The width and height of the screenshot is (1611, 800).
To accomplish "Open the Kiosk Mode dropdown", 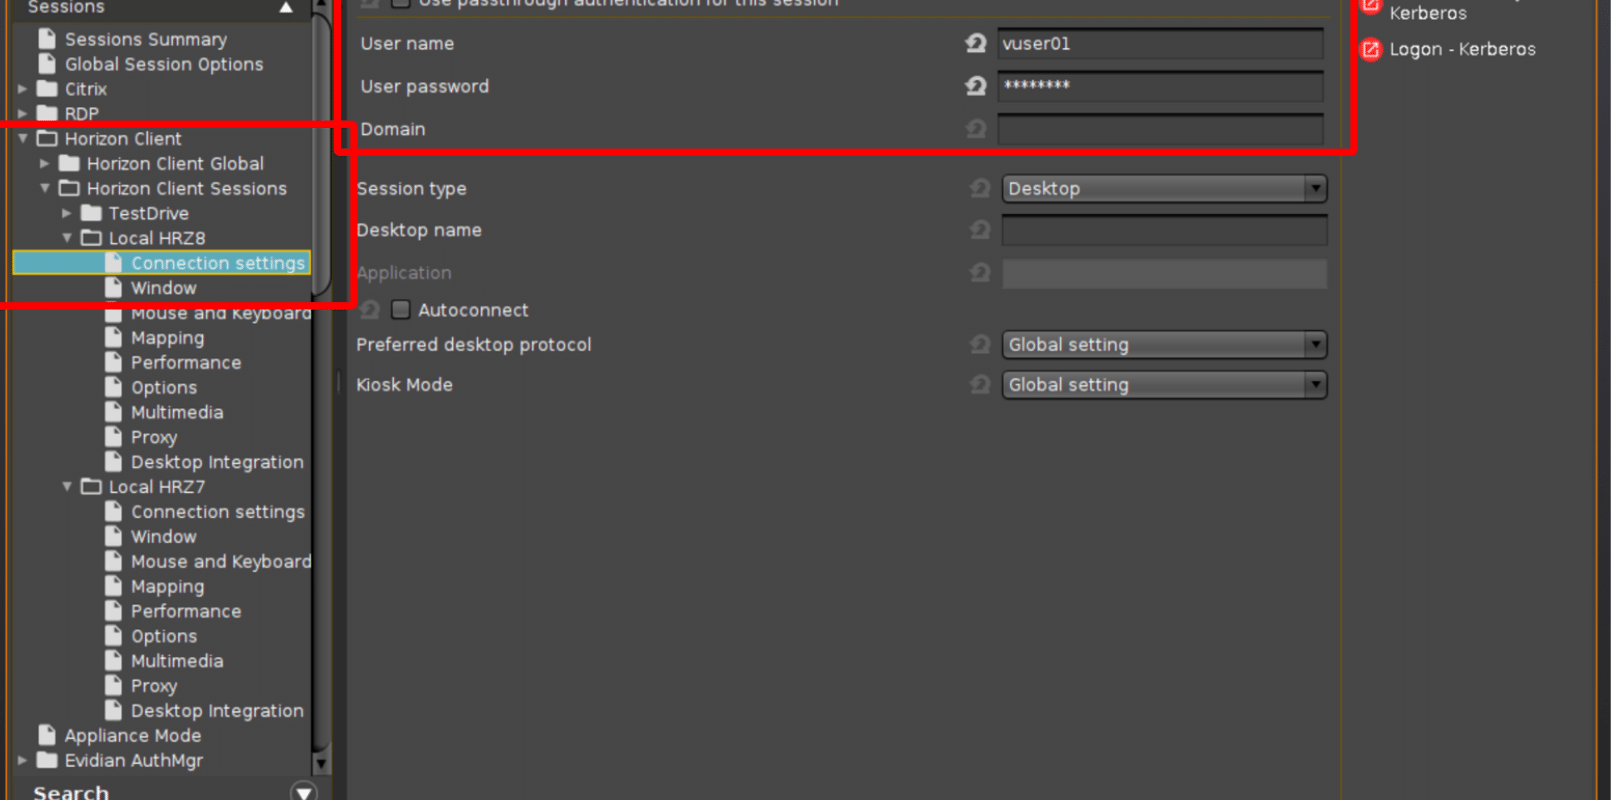I will tap(1164, 385).
